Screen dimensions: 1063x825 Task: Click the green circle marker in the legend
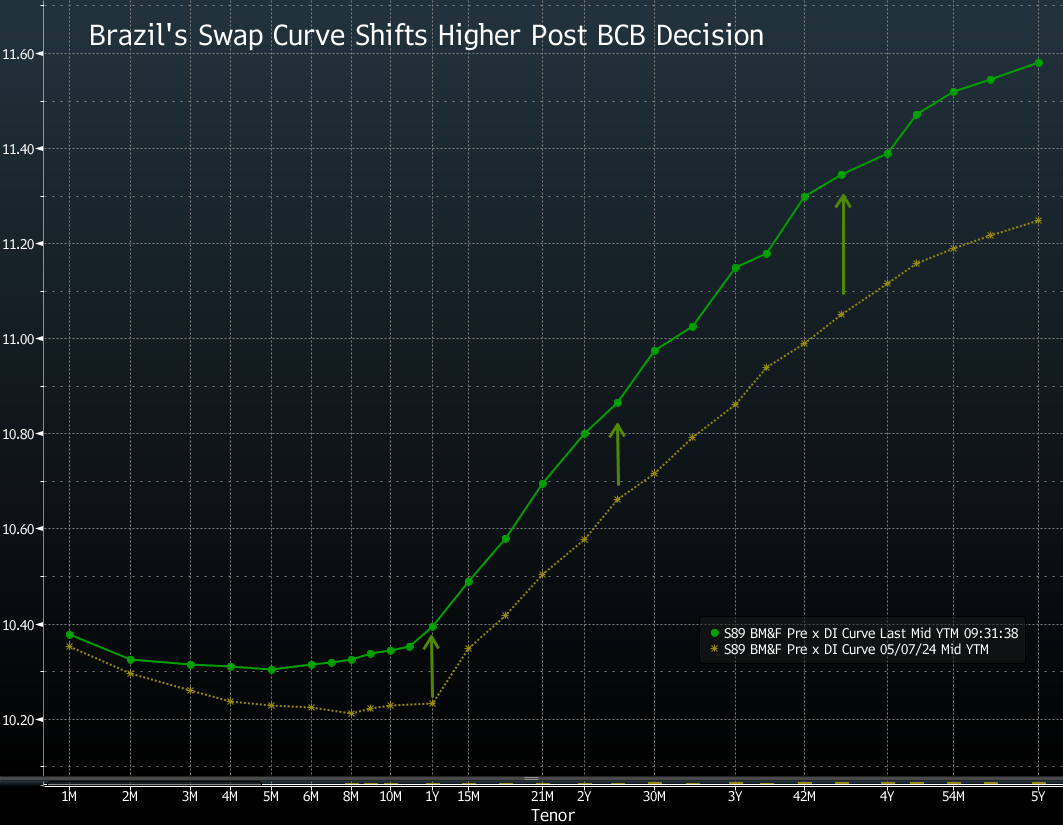coord(714,633)
